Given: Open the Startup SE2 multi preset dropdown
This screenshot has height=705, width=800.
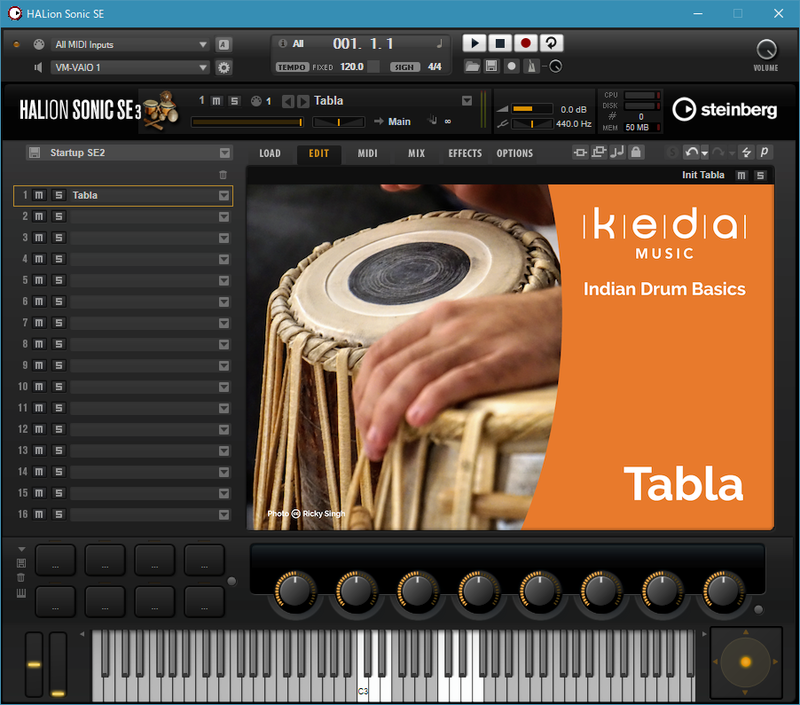Looking at the screenshot, I should 224,153.
